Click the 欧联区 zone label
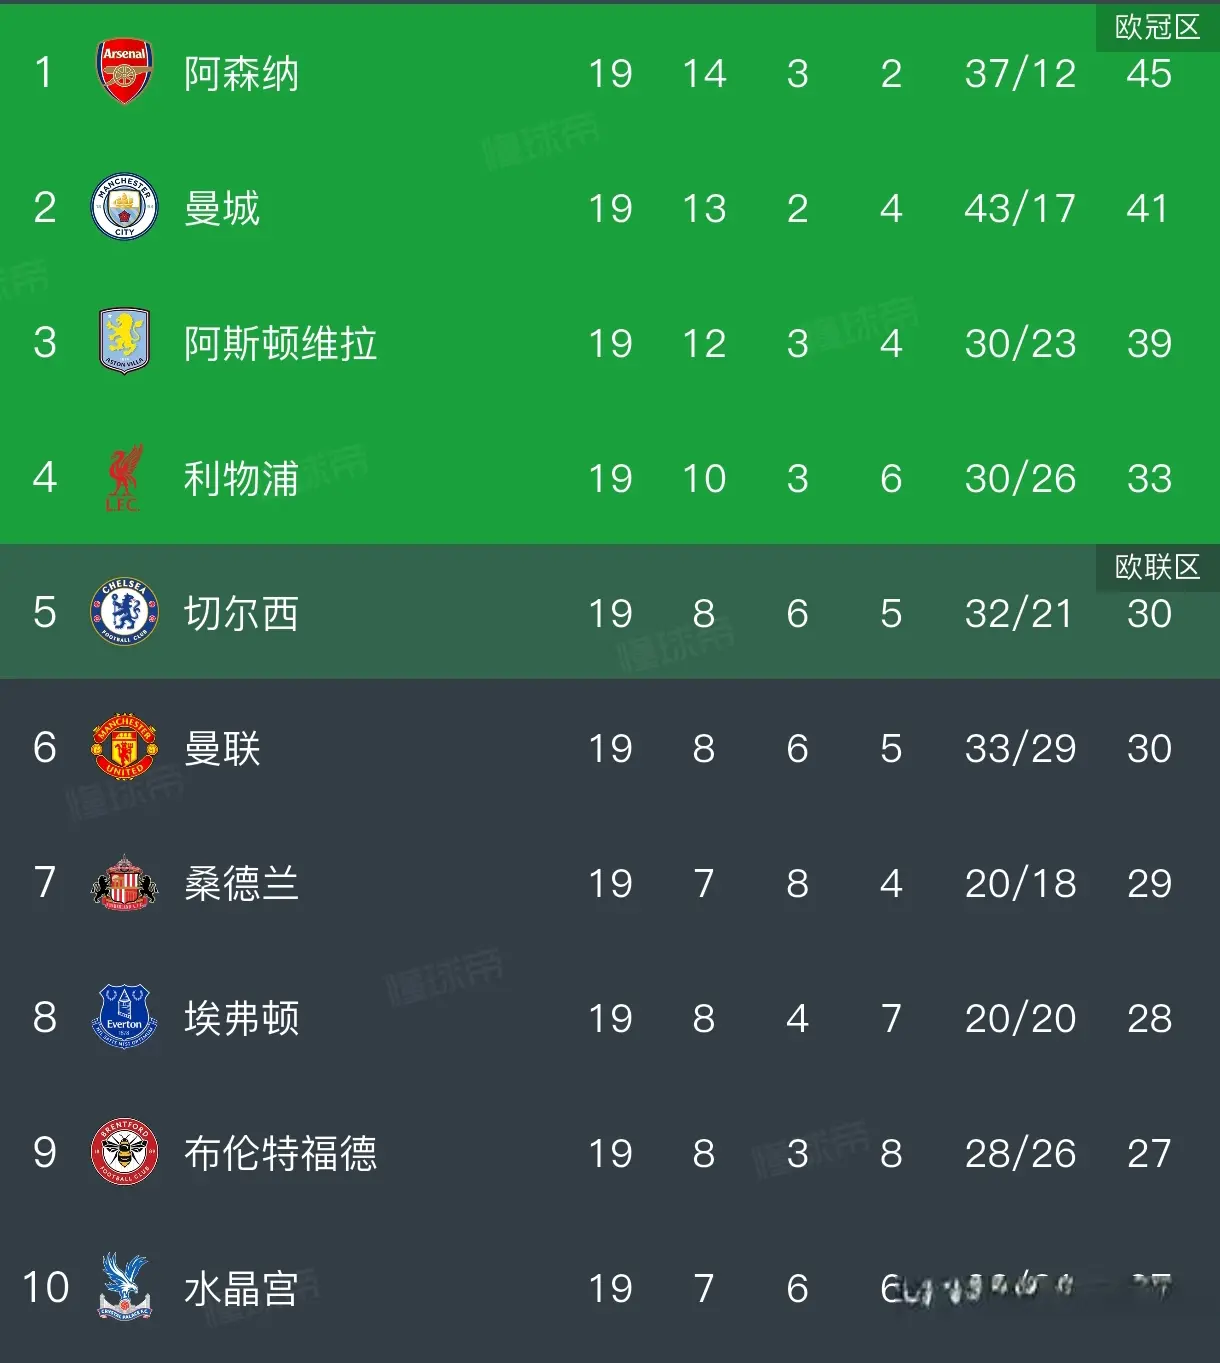Screen dimensions: 1220x1363 click(1157, 567)
